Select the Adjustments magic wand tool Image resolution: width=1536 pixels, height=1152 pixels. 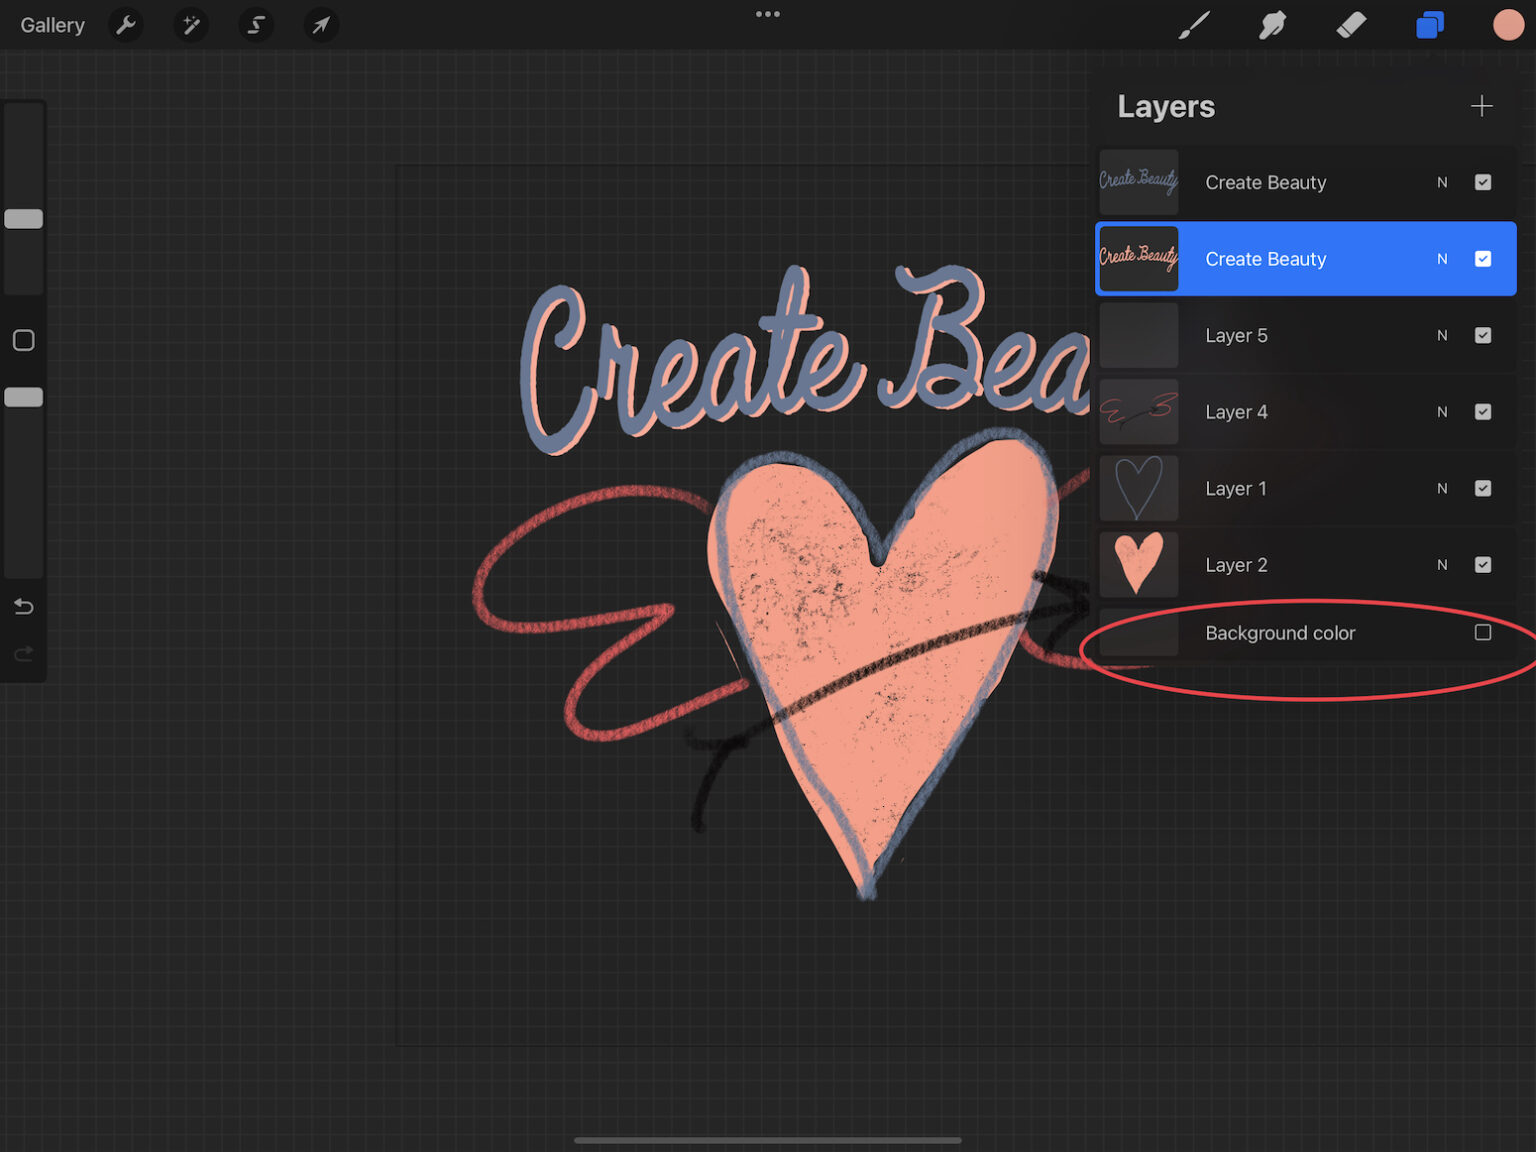coord(190,25)
